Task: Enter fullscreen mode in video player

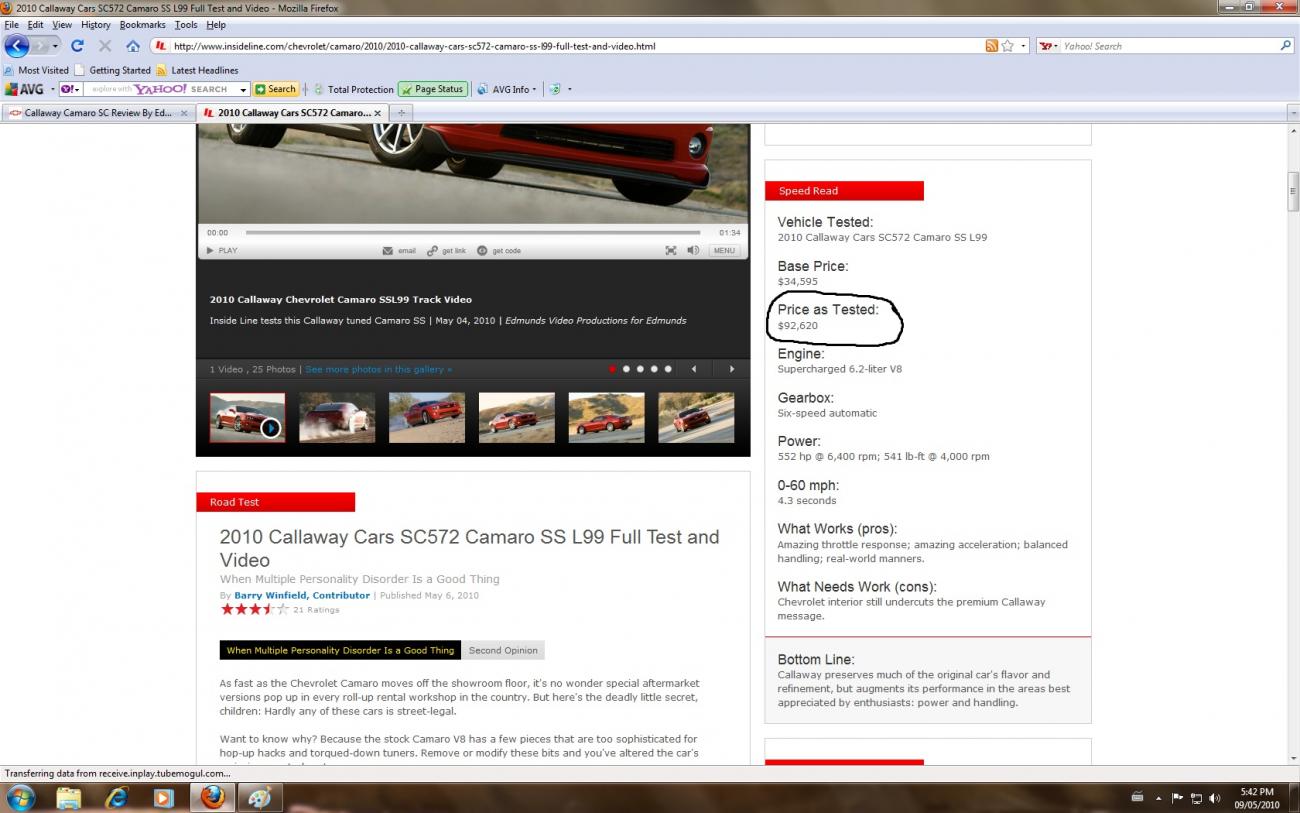Action: point(672,251)
